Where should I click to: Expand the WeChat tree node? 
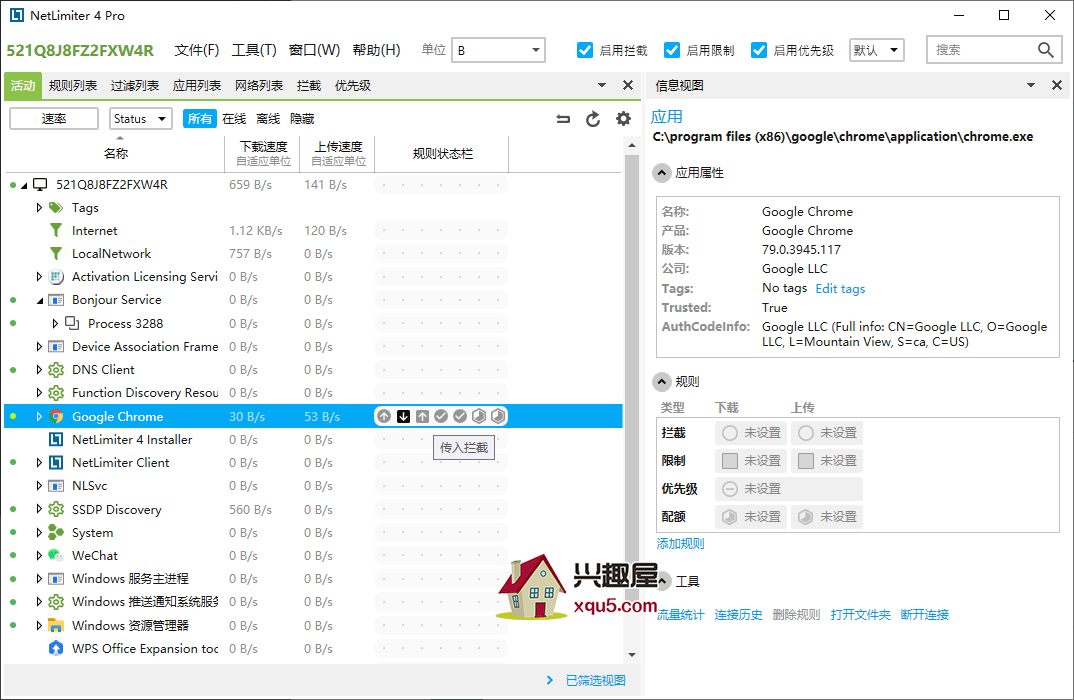(x=39, y=555)
